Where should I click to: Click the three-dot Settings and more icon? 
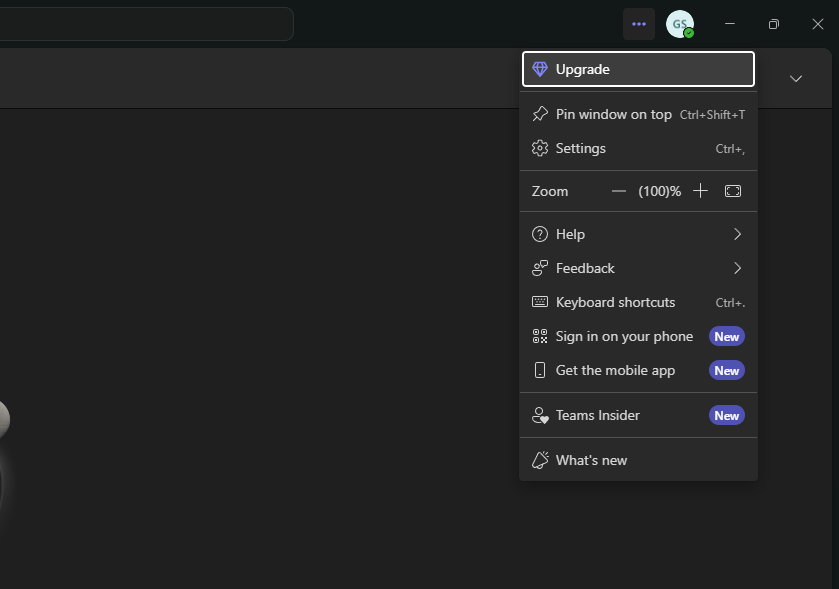[638, 24]
